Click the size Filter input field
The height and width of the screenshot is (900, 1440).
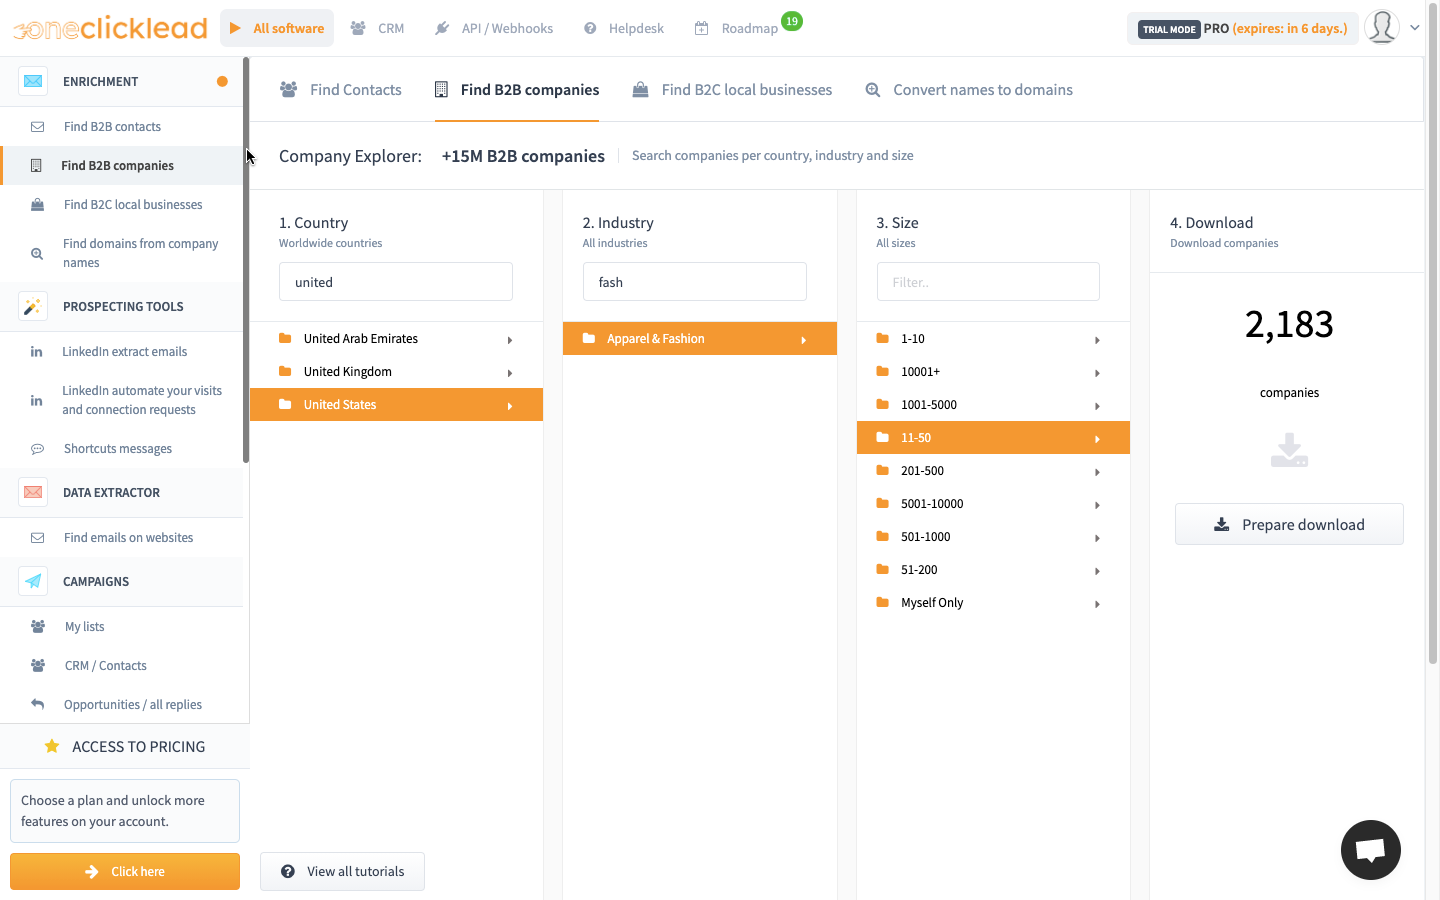click(x=988, y=282)
